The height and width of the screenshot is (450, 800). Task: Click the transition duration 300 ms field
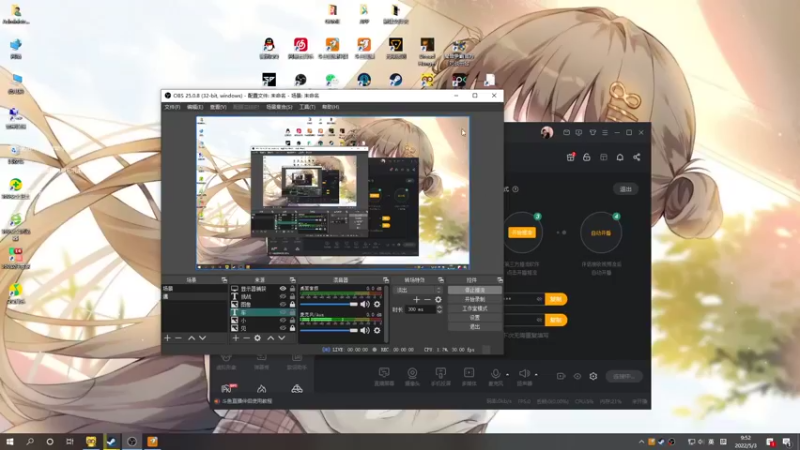420,309
